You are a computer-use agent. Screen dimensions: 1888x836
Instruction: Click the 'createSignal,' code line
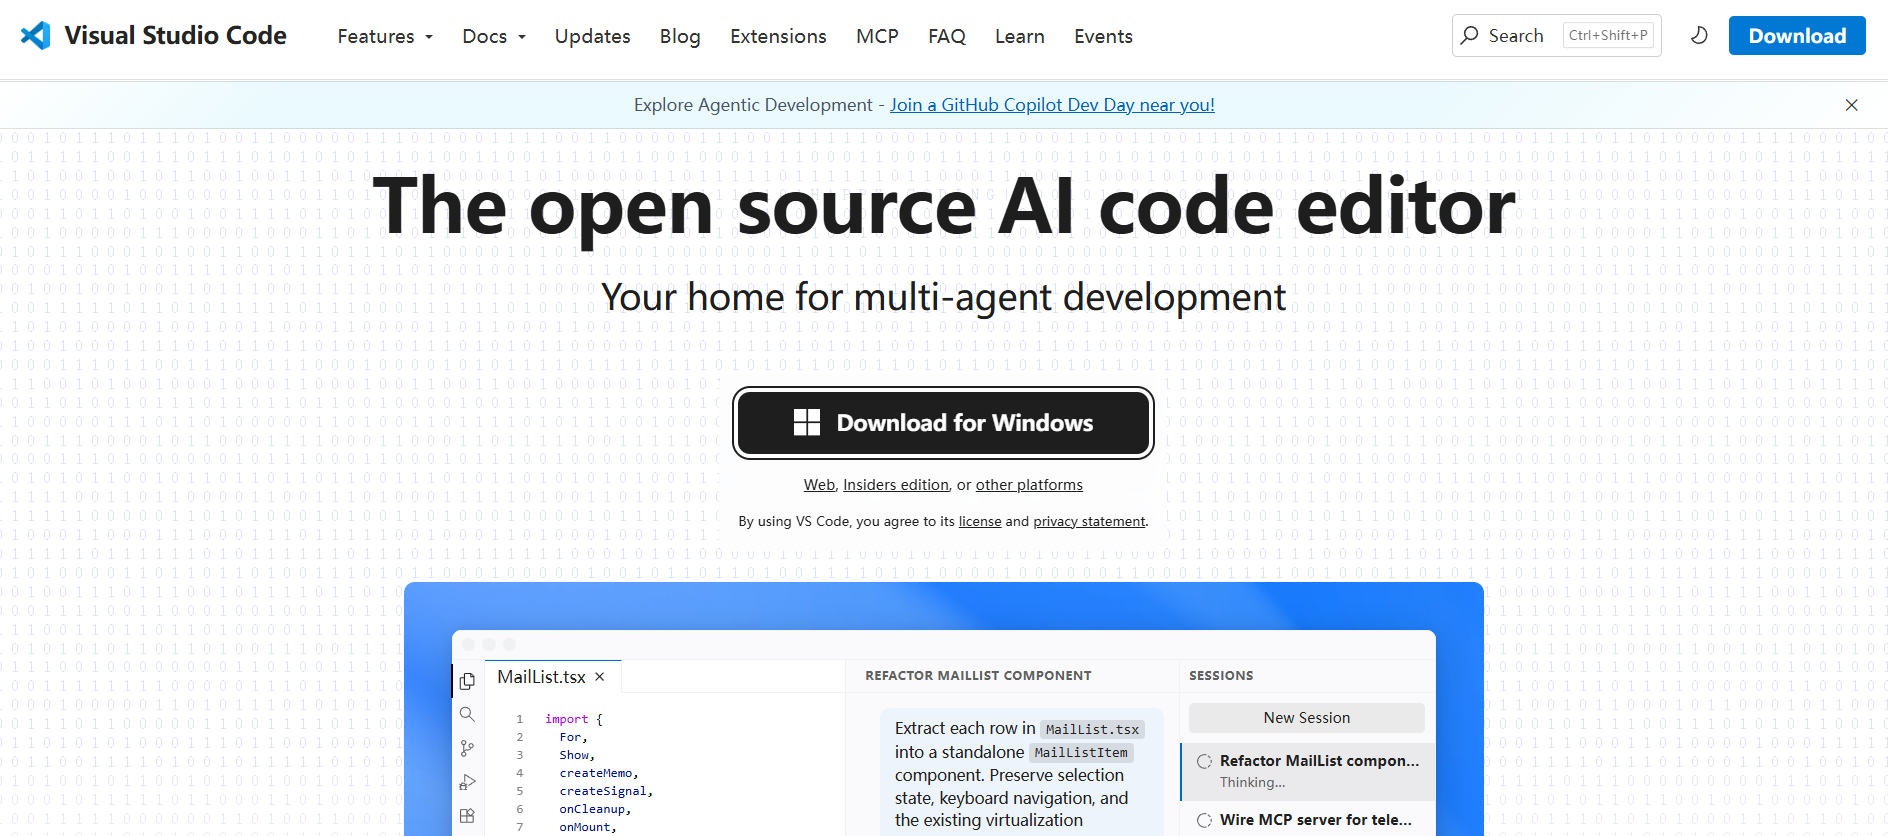(606, 791)
